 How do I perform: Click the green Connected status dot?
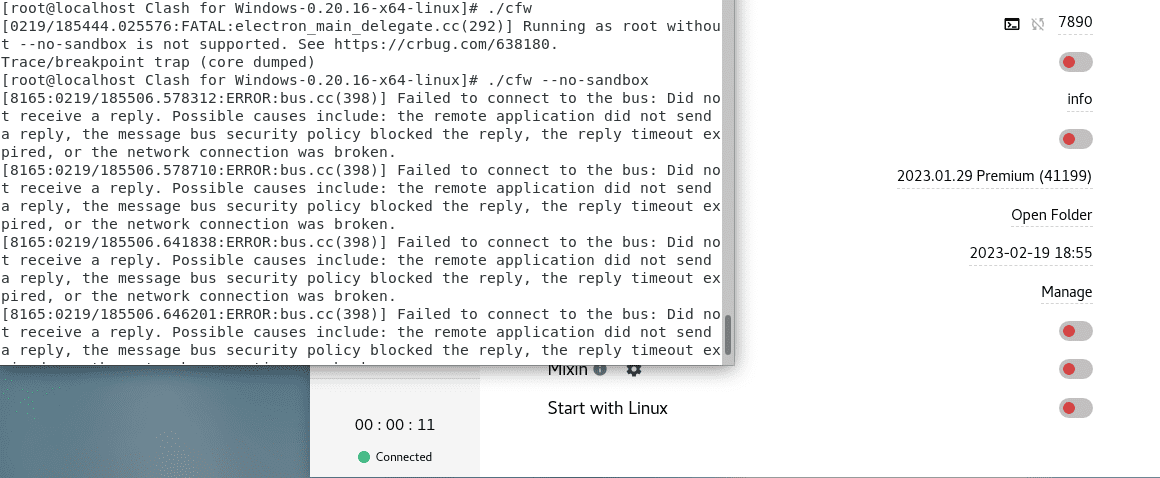[364, 457]
